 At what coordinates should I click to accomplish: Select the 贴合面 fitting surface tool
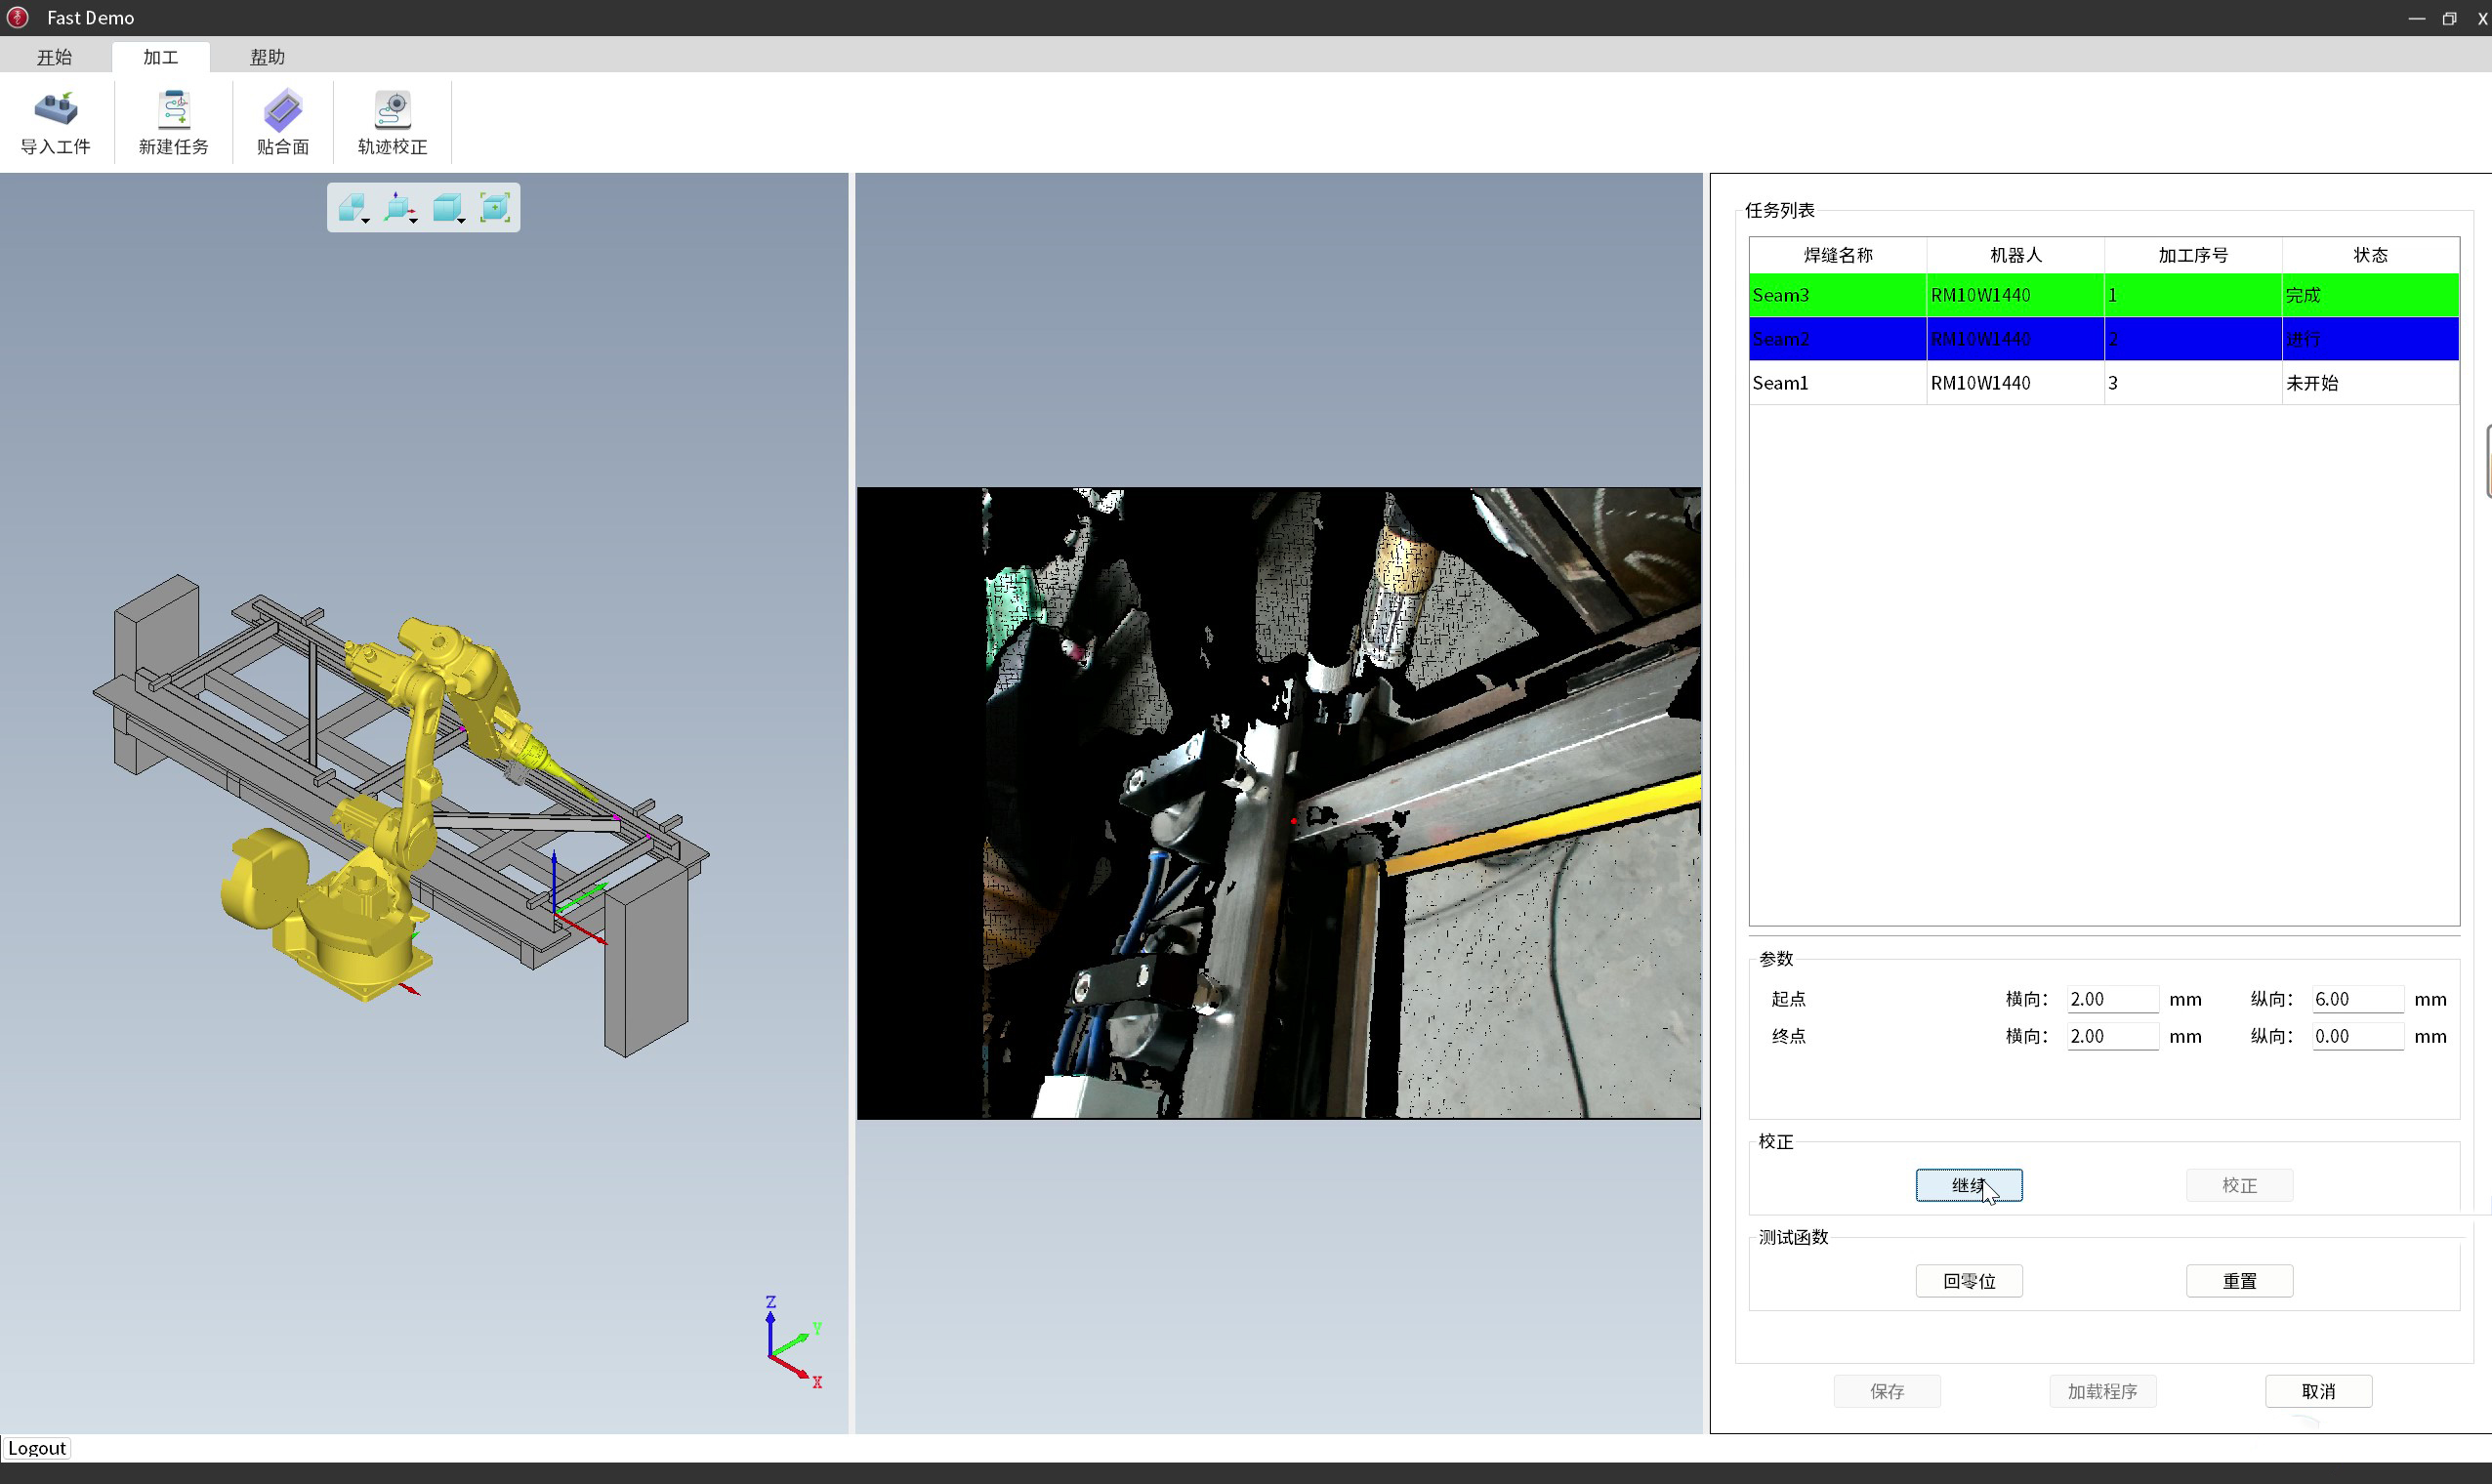(x=283, y=122)
